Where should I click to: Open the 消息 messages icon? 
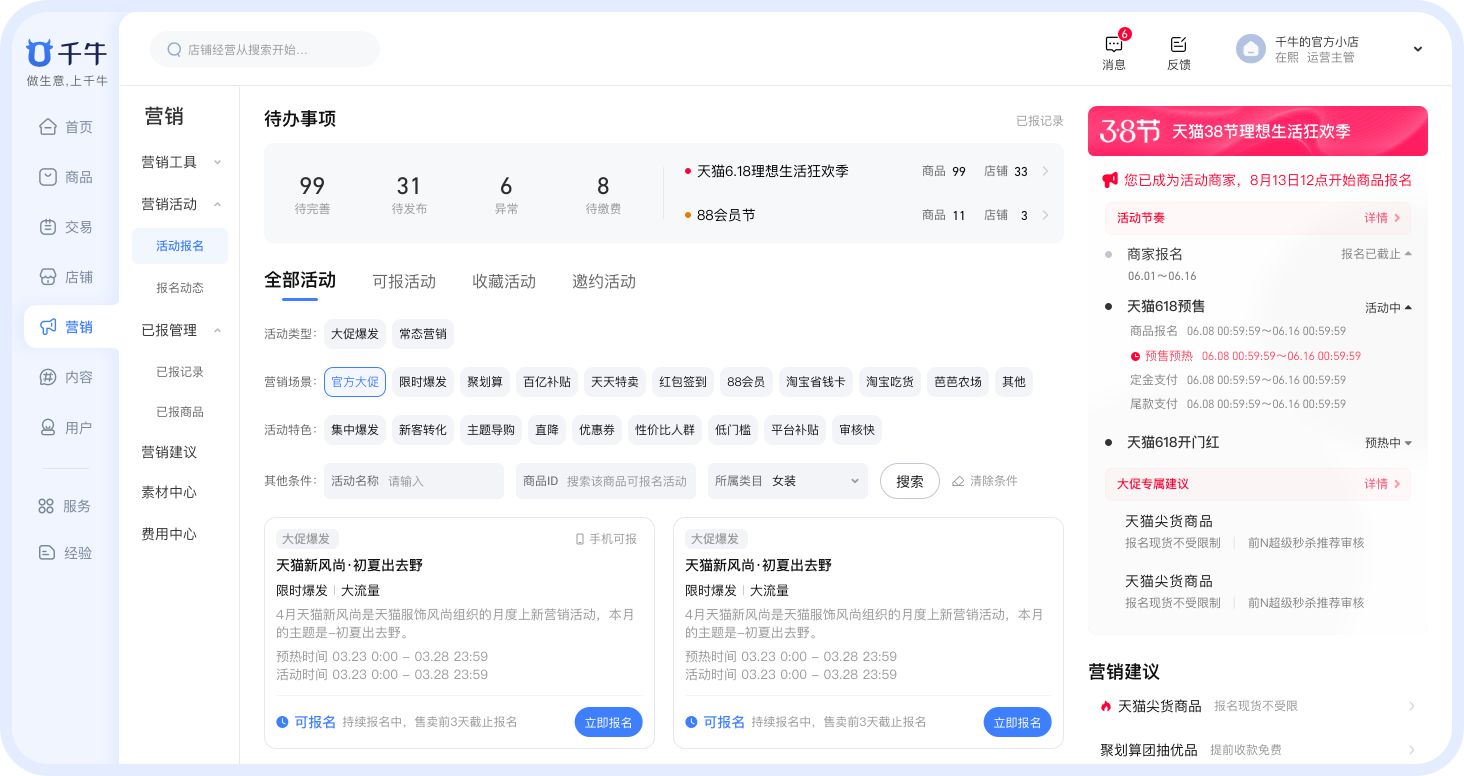tap(1114, 44)
